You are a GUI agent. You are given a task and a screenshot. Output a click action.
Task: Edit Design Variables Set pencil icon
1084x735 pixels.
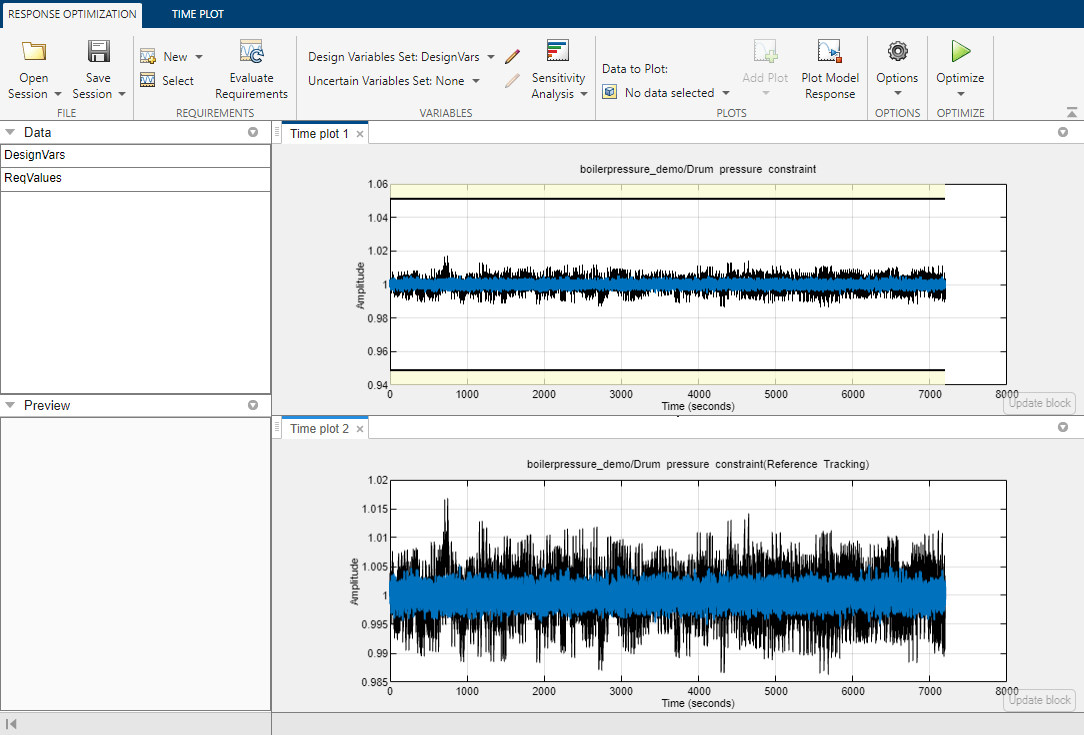[513, 57]
